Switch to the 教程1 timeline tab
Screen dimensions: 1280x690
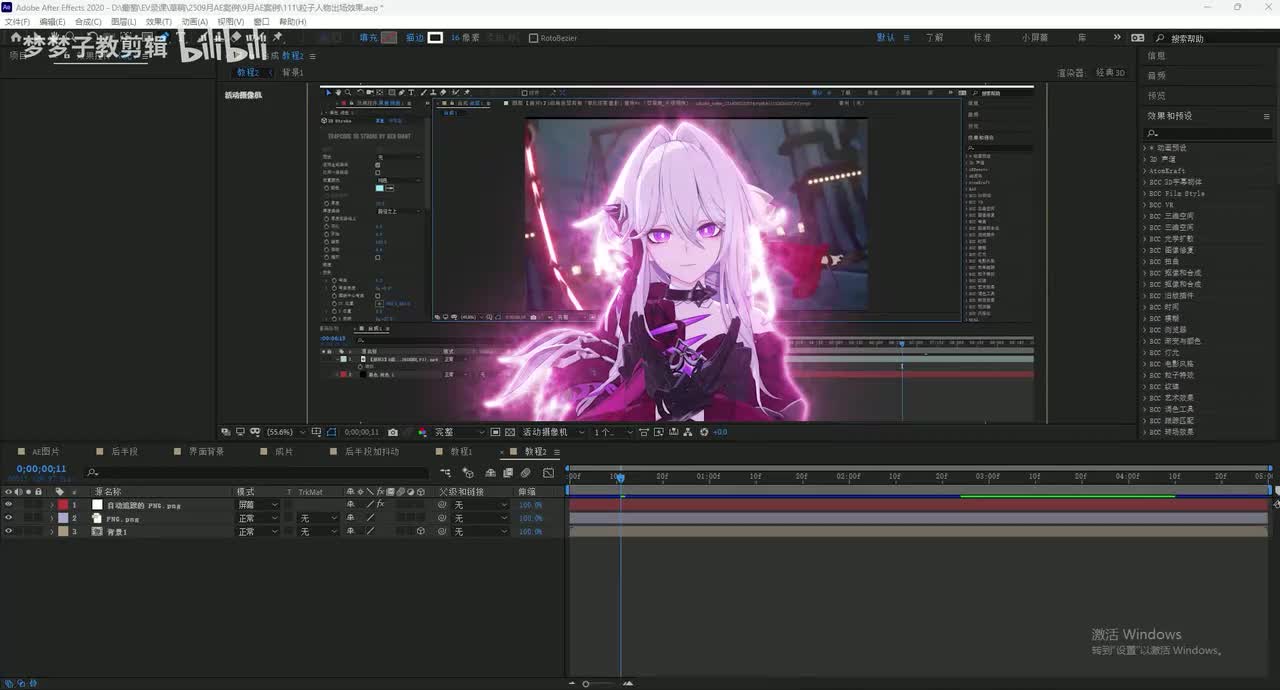(x=461, y=452)
